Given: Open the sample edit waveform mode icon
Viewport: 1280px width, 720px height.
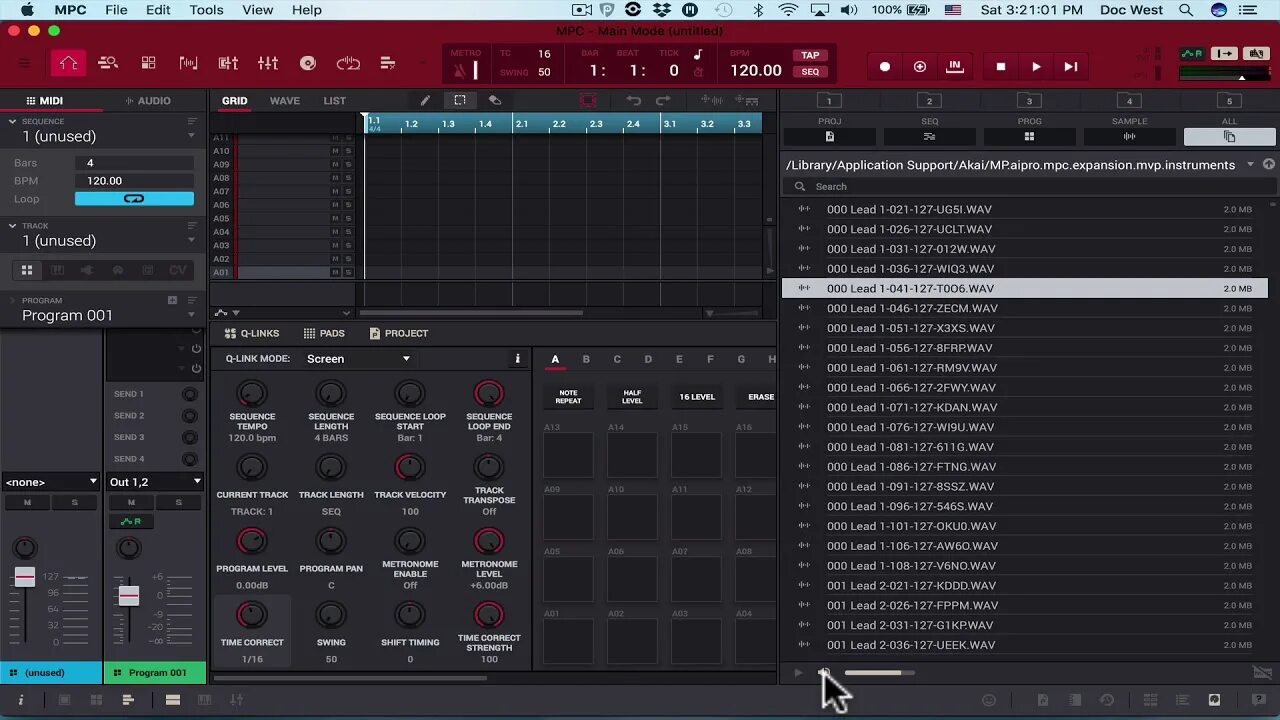Looking at the screenshot, I should (188, 63).
